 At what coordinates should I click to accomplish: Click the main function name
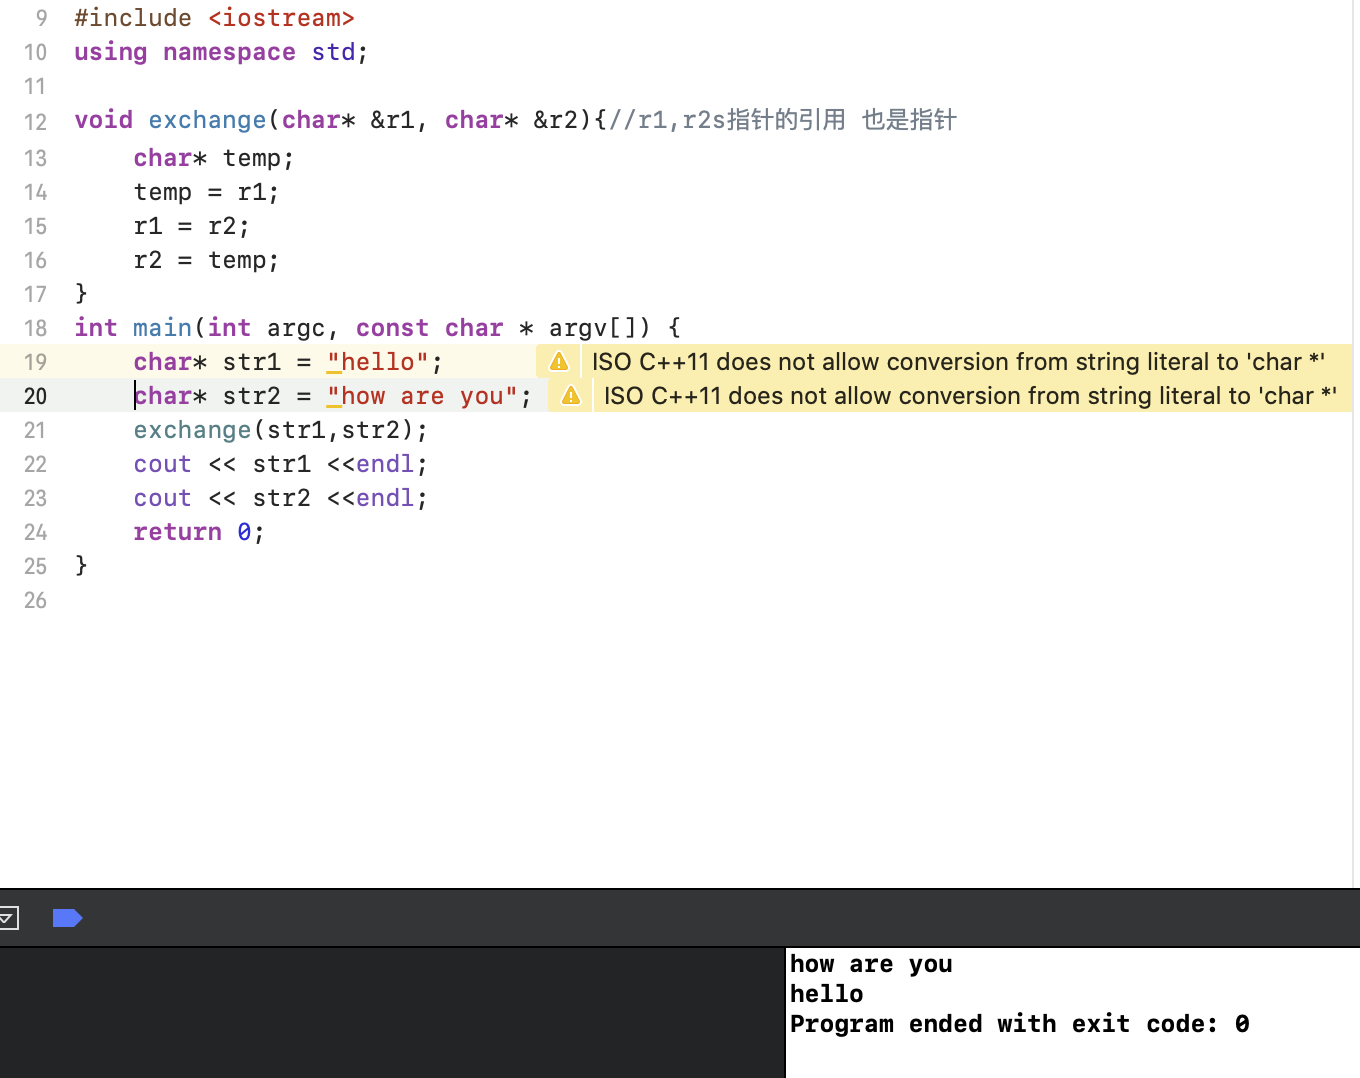tap(162, 328)
